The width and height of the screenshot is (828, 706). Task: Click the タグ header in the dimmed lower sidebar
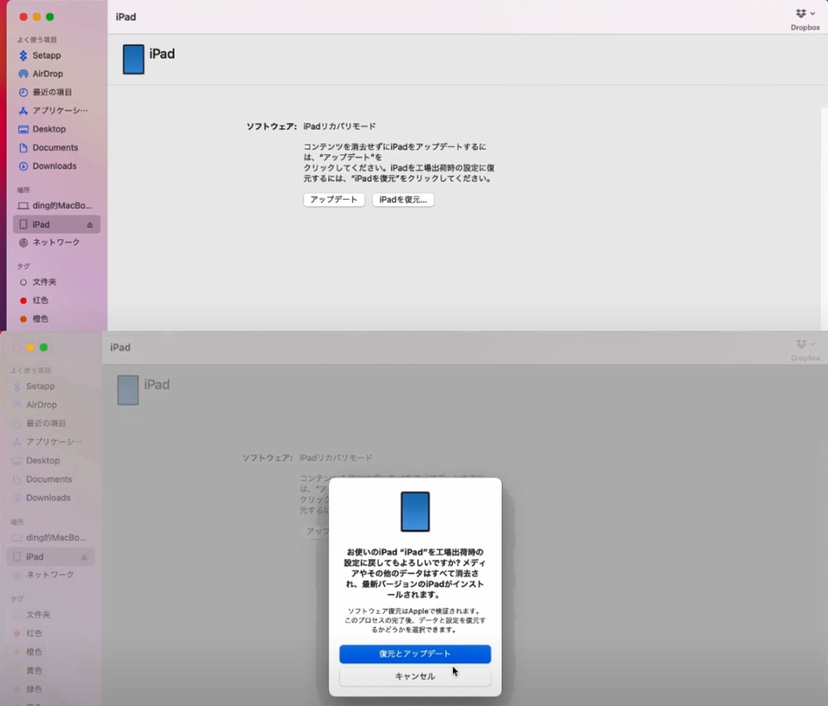[17, 599]
